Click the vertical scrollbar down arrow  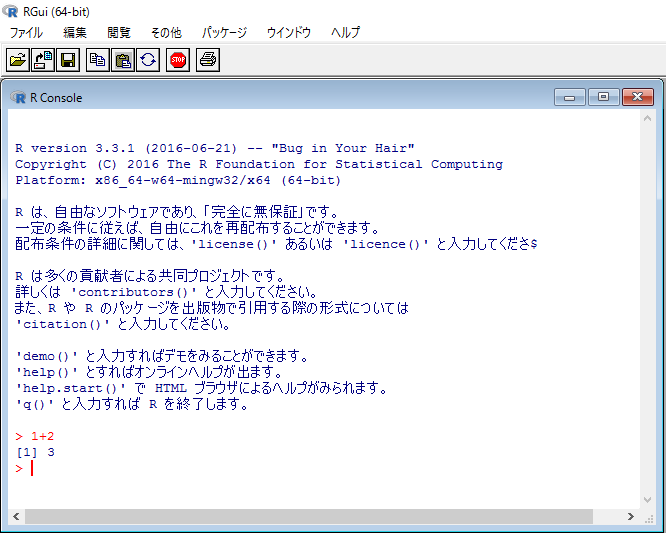tap(647, 500)
